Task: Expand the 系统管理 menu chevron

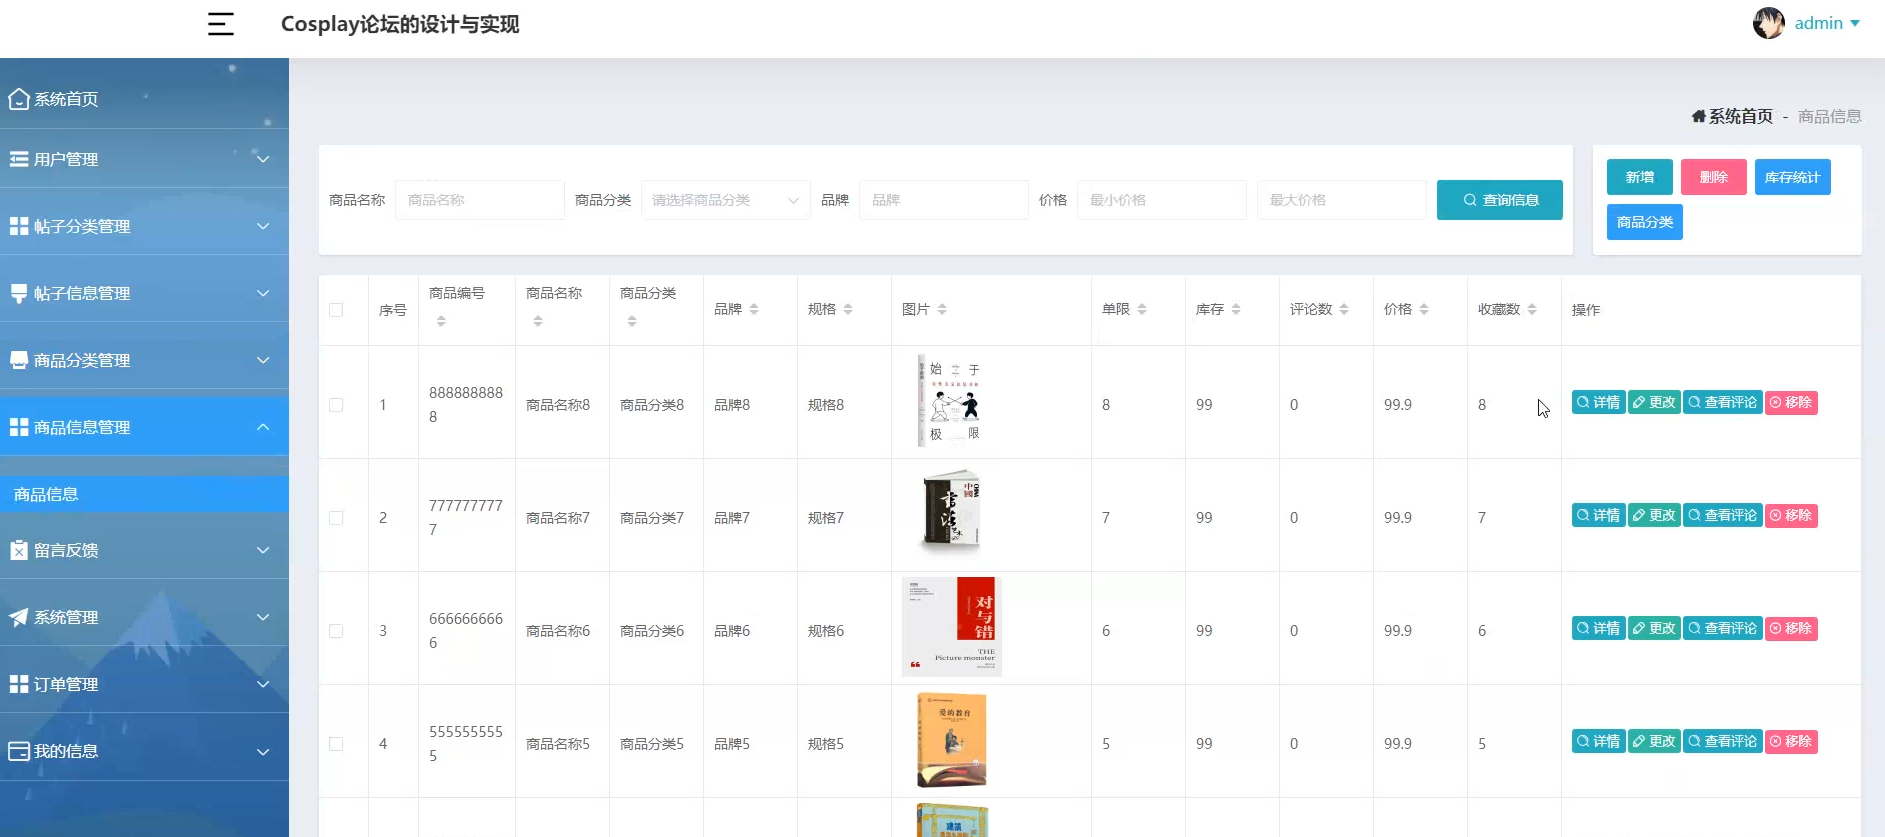Action: pyautogui.click(x=263, y=617)
